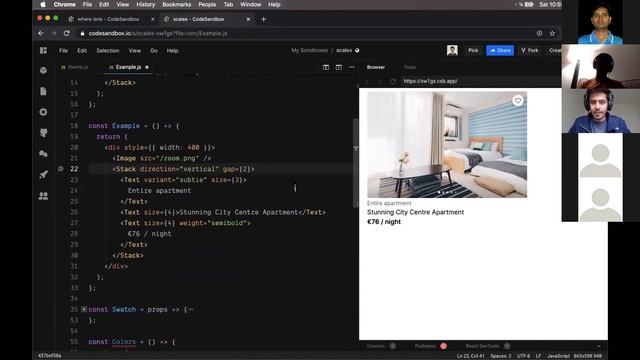The width and height of the screenshot is (640, 360).
Task: Open the Configuration Files gear icon
Action: (x=43, y=112)
